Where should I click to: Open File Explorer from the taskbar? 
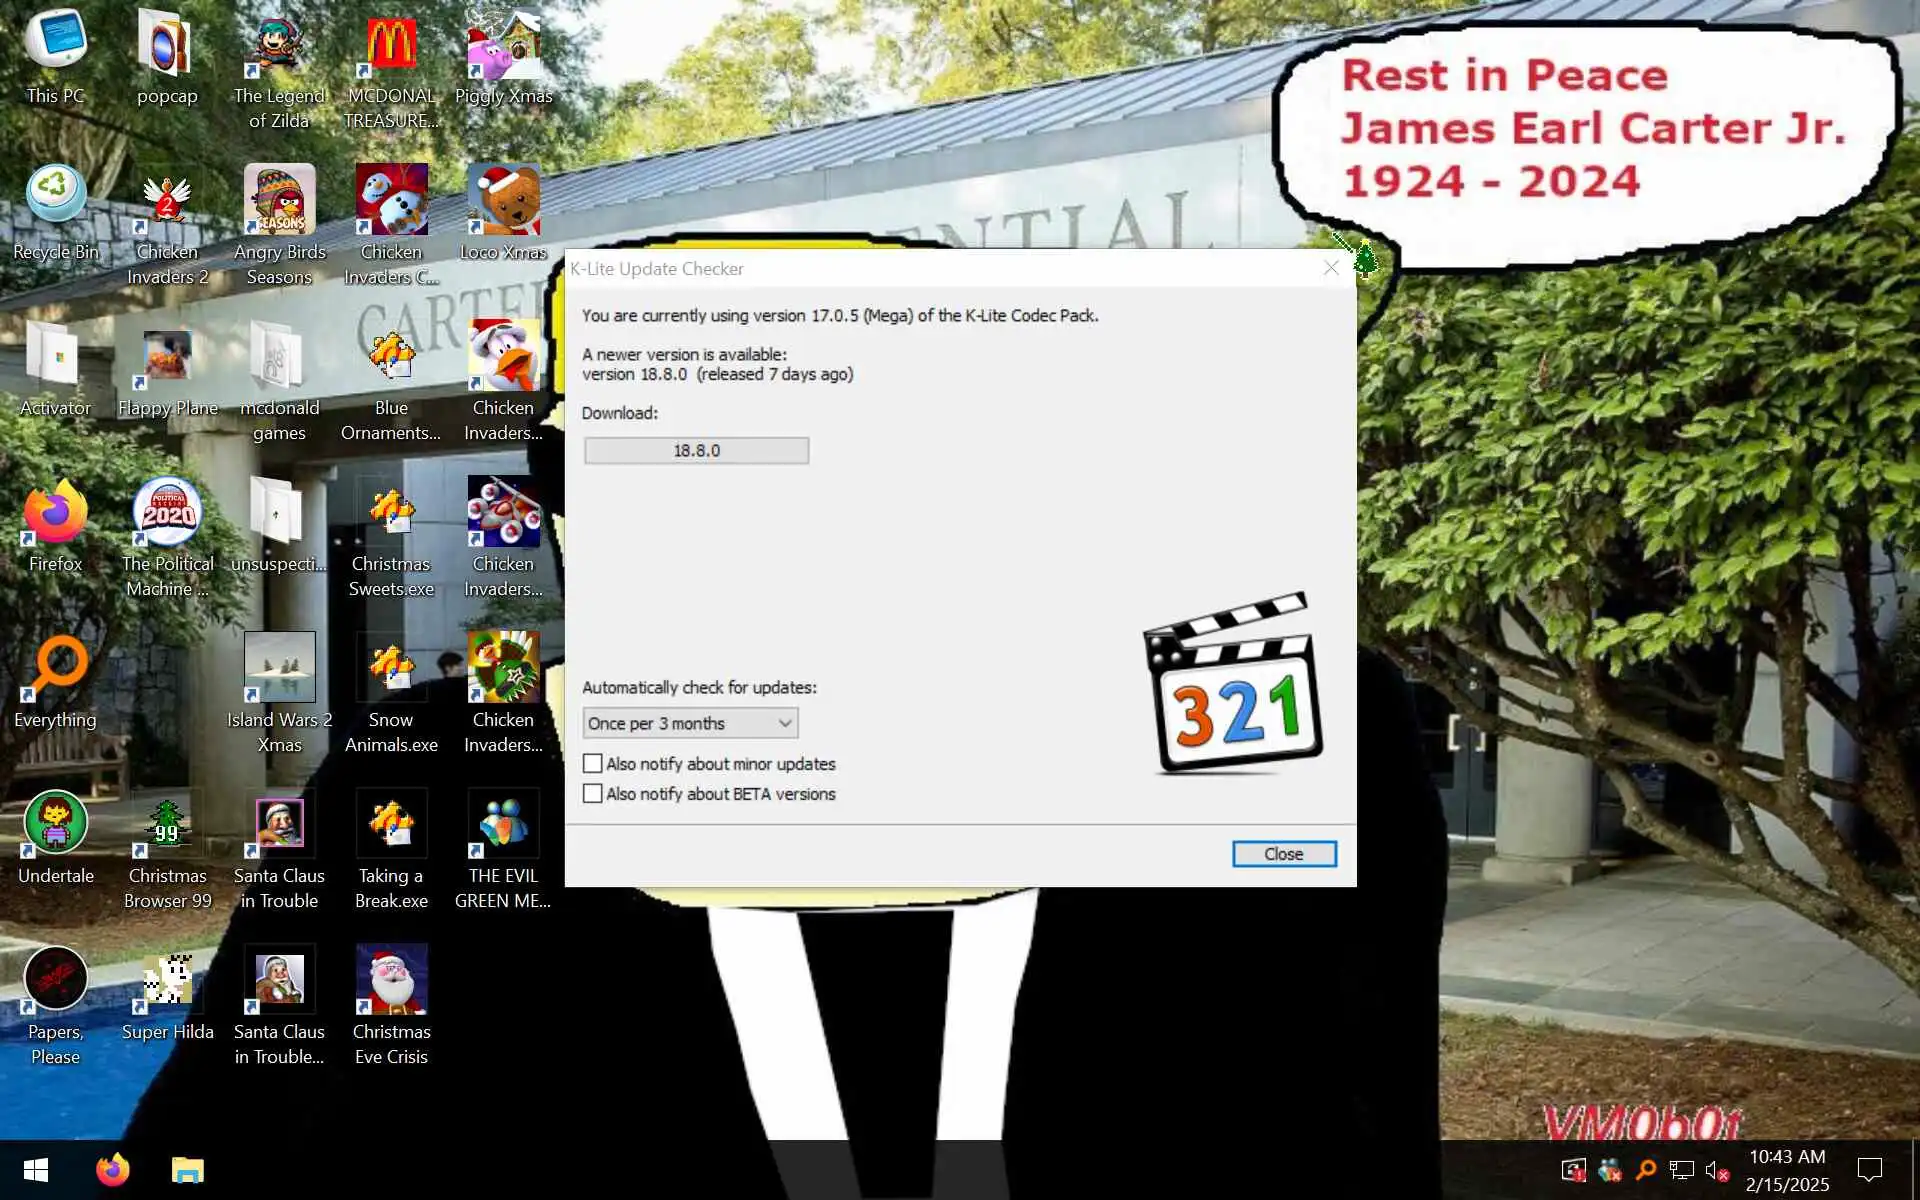187,1169
